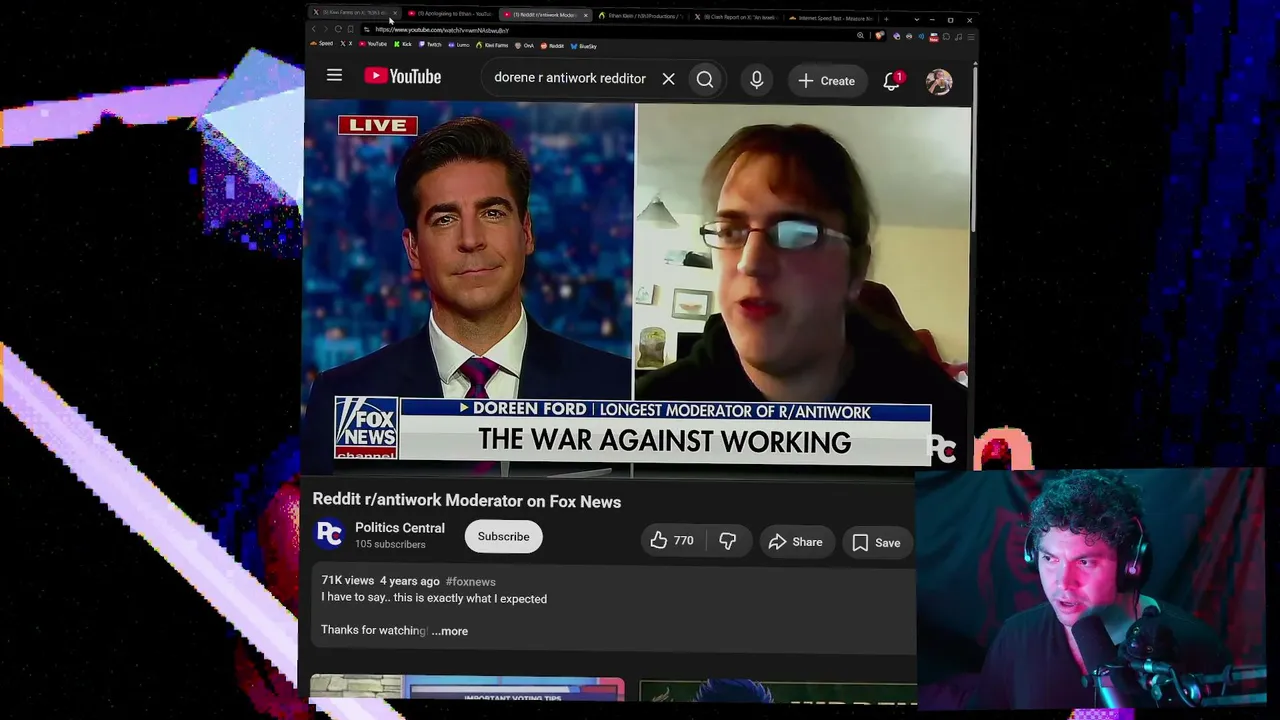Click the 105 subscribers text

click(x=390, y=545)
